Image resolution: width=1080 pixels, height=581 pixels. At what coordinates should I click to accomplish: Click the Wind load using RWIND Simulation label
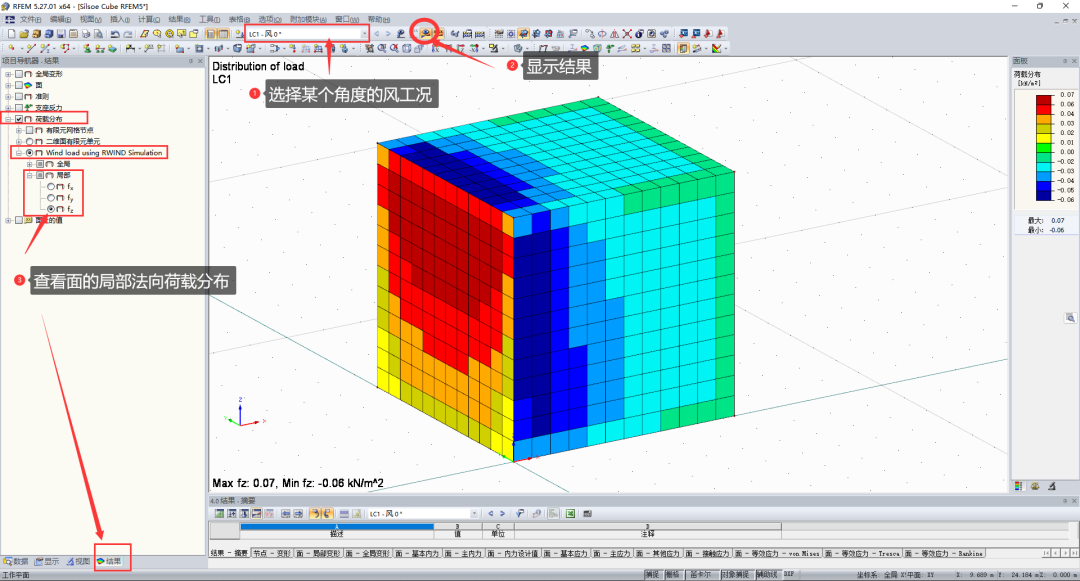coord(104,153)
